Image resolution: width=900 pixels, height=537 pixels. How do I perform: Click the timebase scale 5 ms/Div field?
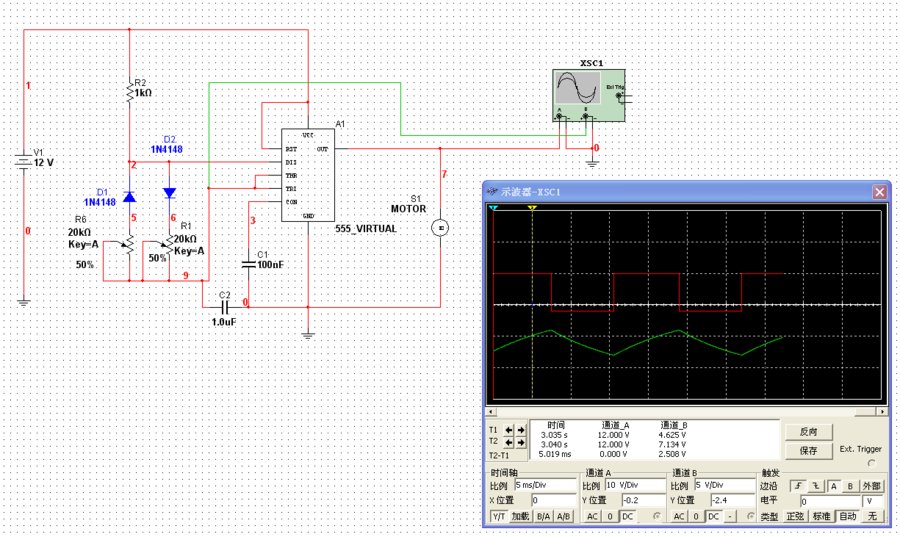tap(545, 485)
